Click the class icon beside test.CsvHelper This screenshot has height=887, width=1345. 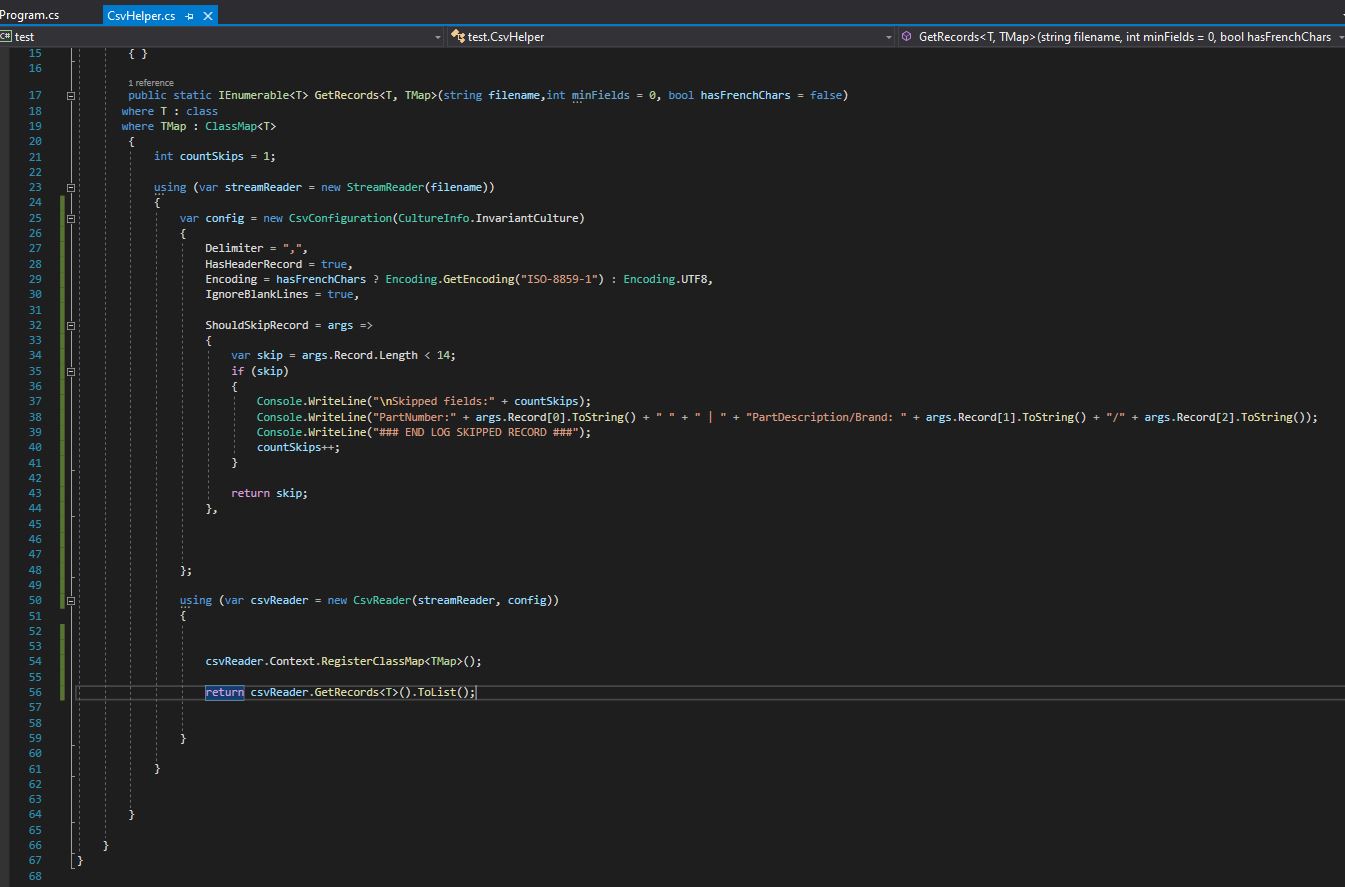pyautogui.click(x=458, y=36)
